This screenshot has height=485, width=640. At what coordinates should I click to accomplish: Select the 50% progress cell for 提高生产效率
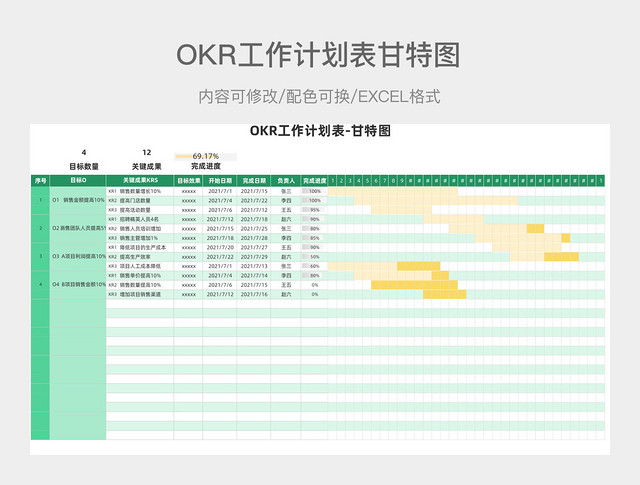(x=313, y=257)
